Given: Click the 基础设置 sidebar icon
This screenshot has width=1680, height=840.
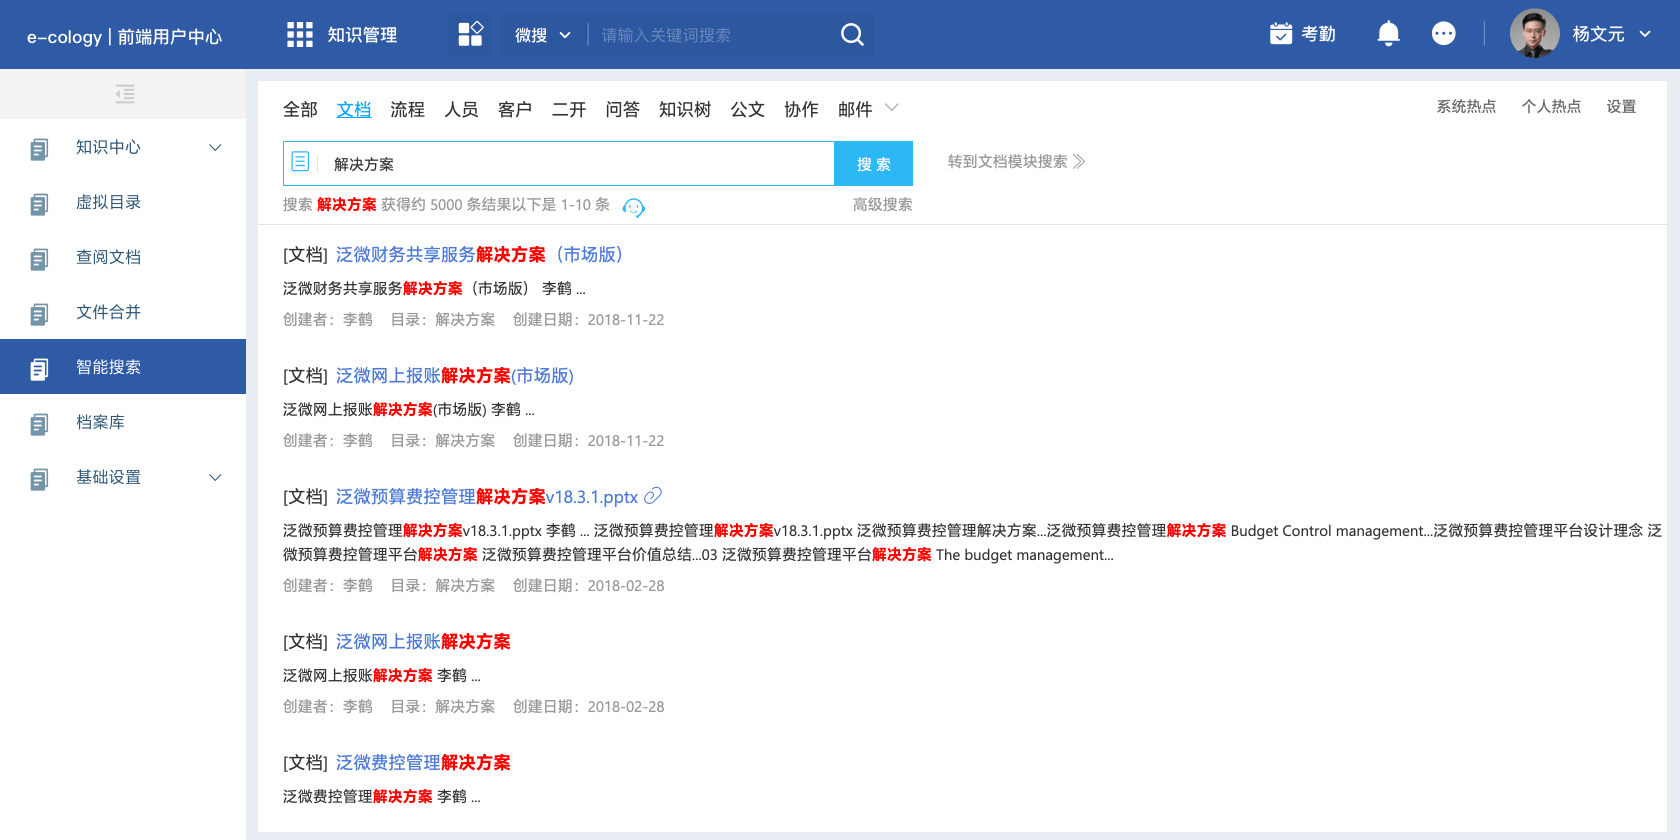Looking at the screenshot, I should click(39, 479).
